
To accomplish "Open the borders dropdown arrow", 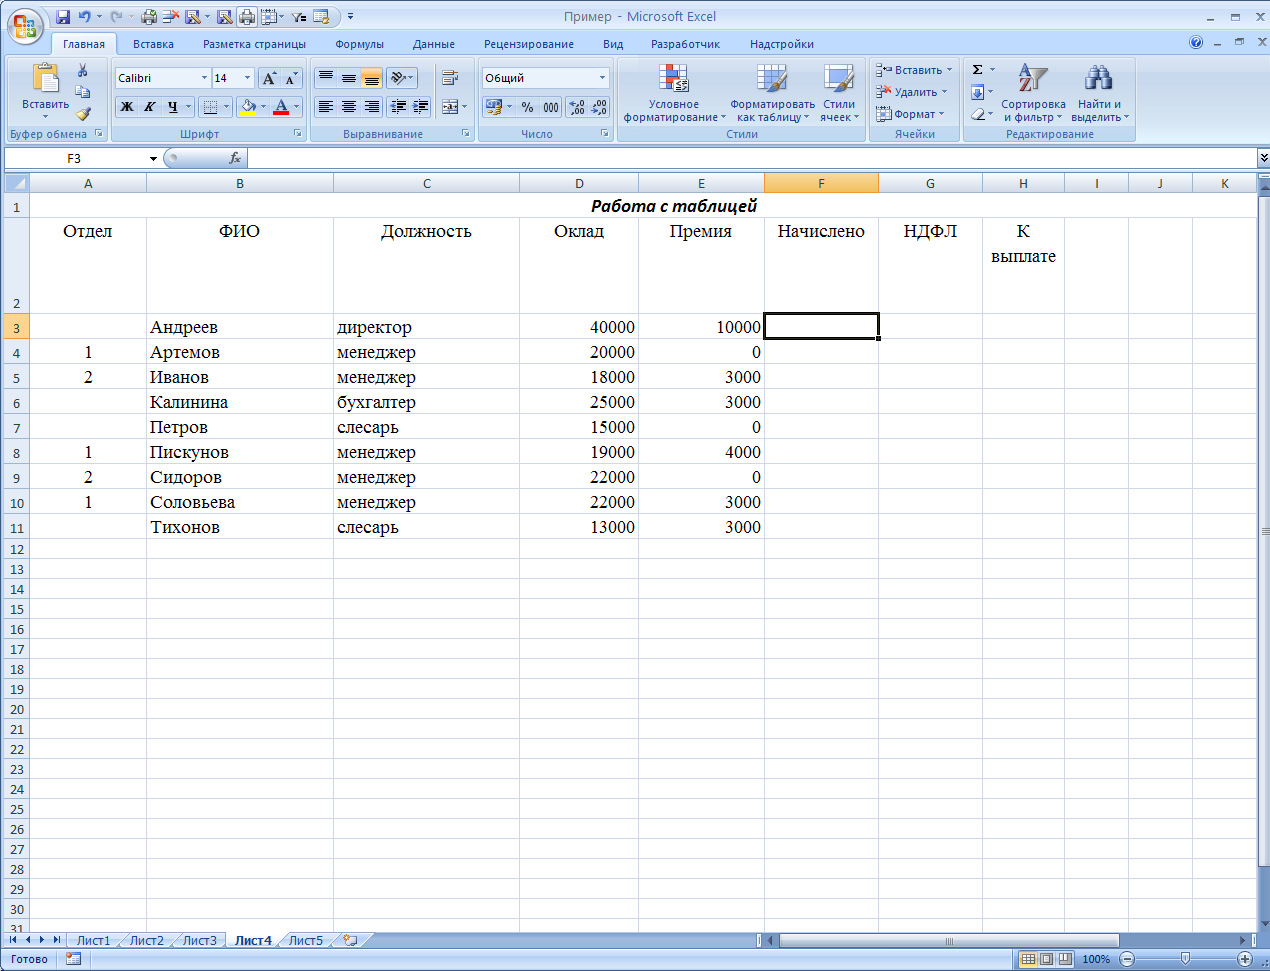I will point(226,107).
